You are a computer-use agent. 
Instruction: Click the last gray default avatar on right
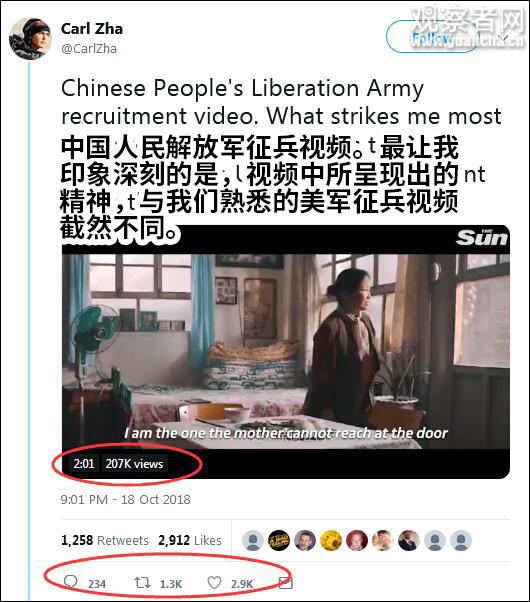[460, 541]
